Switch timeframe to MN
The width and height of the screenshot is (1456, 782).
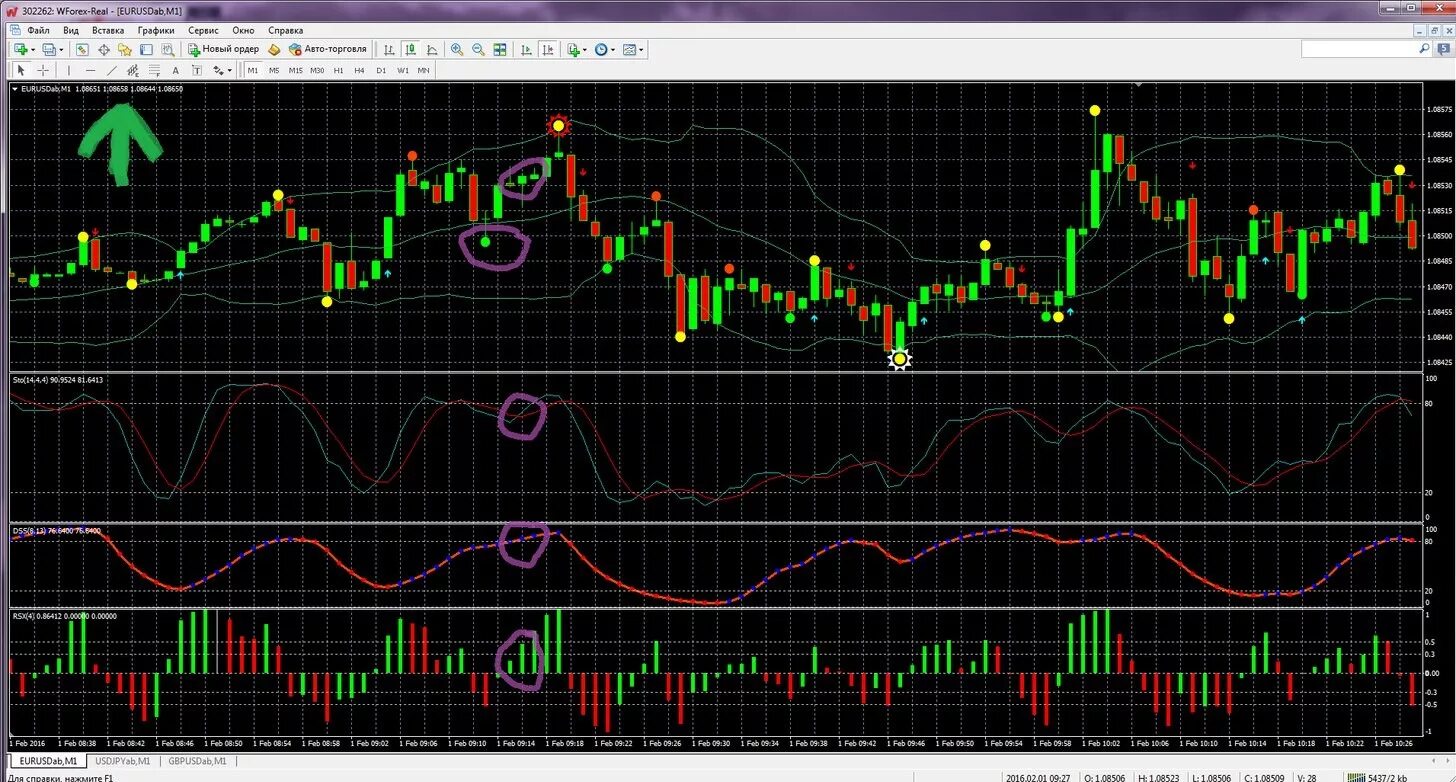pyautogui.click(x=423, y=70)
